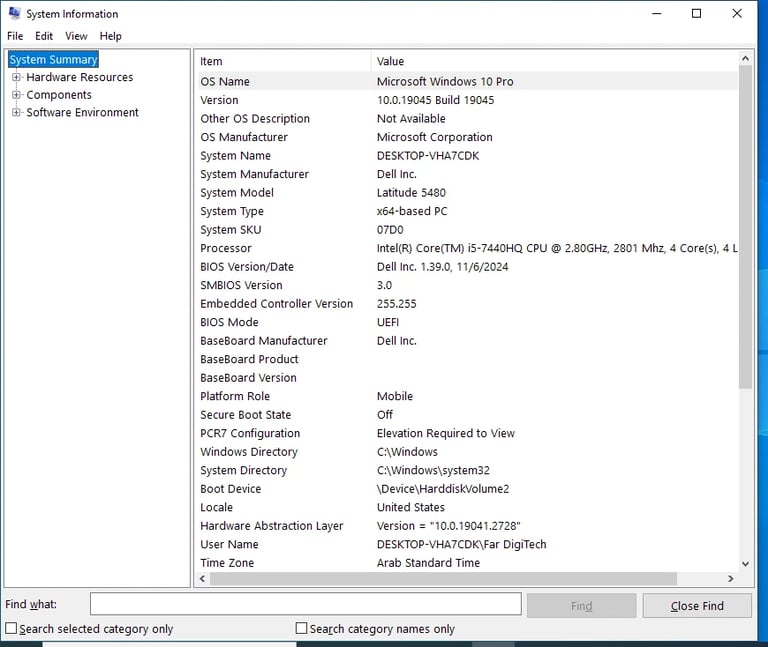Click the Dell Inc. 1.39.0 BIOS value
The height and width of the screenshot is (647, 768).
click(443, 267)
